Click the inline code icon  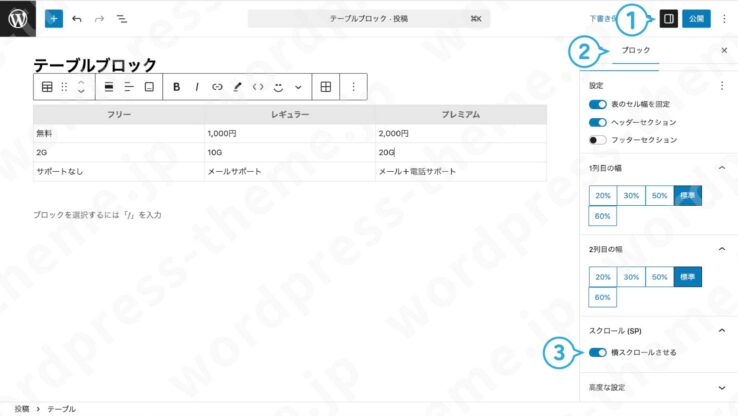tap(258, 87)
